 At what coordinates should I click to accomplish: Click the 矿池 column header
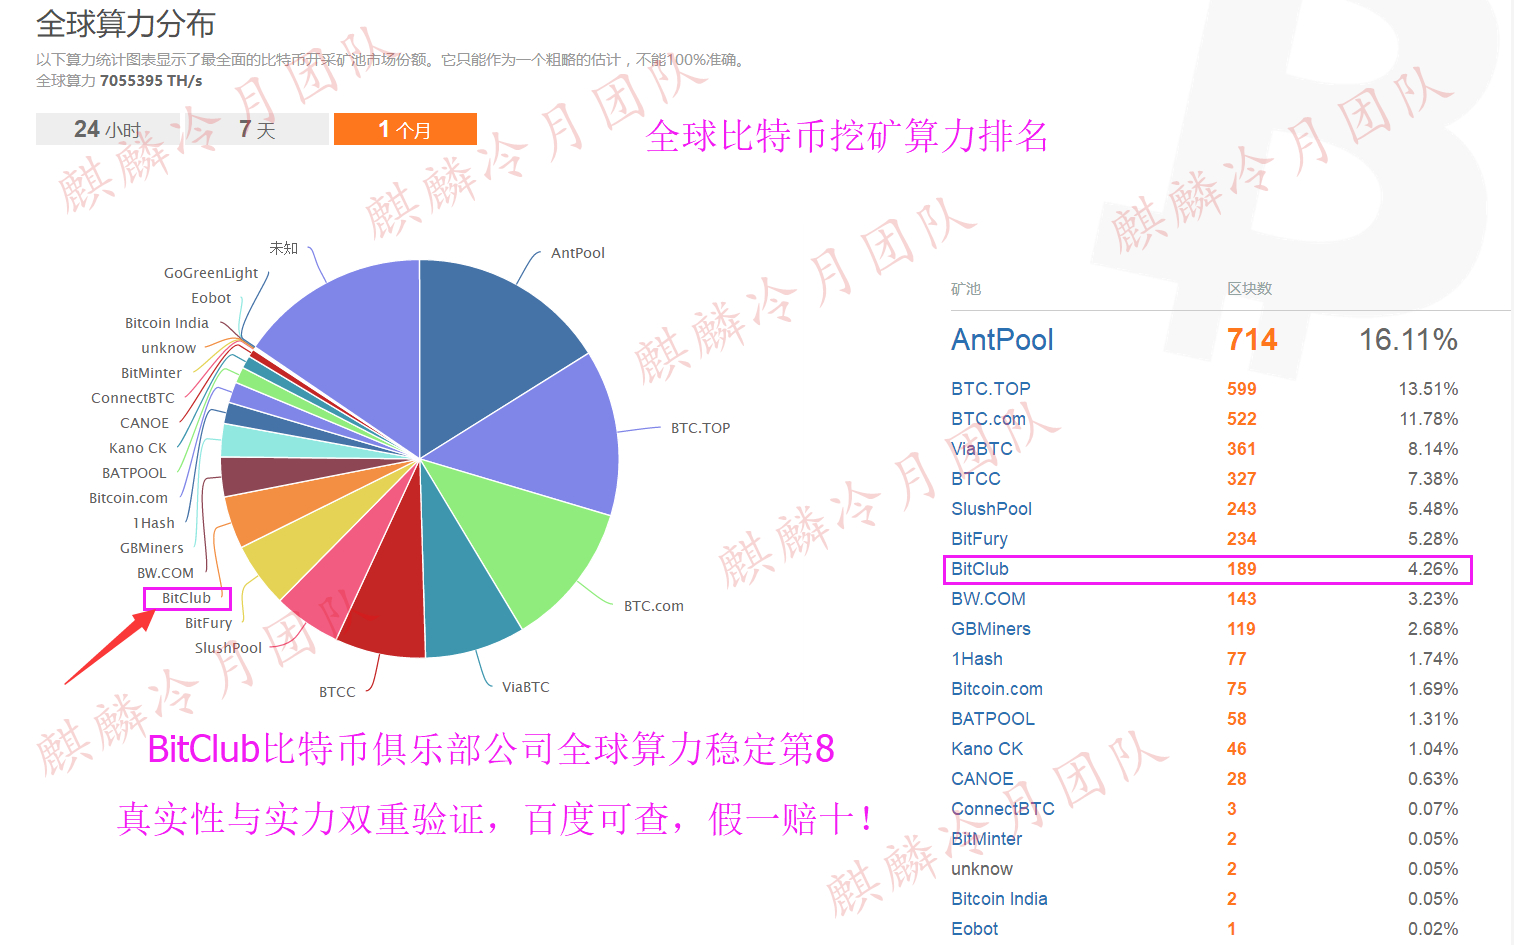966,289
